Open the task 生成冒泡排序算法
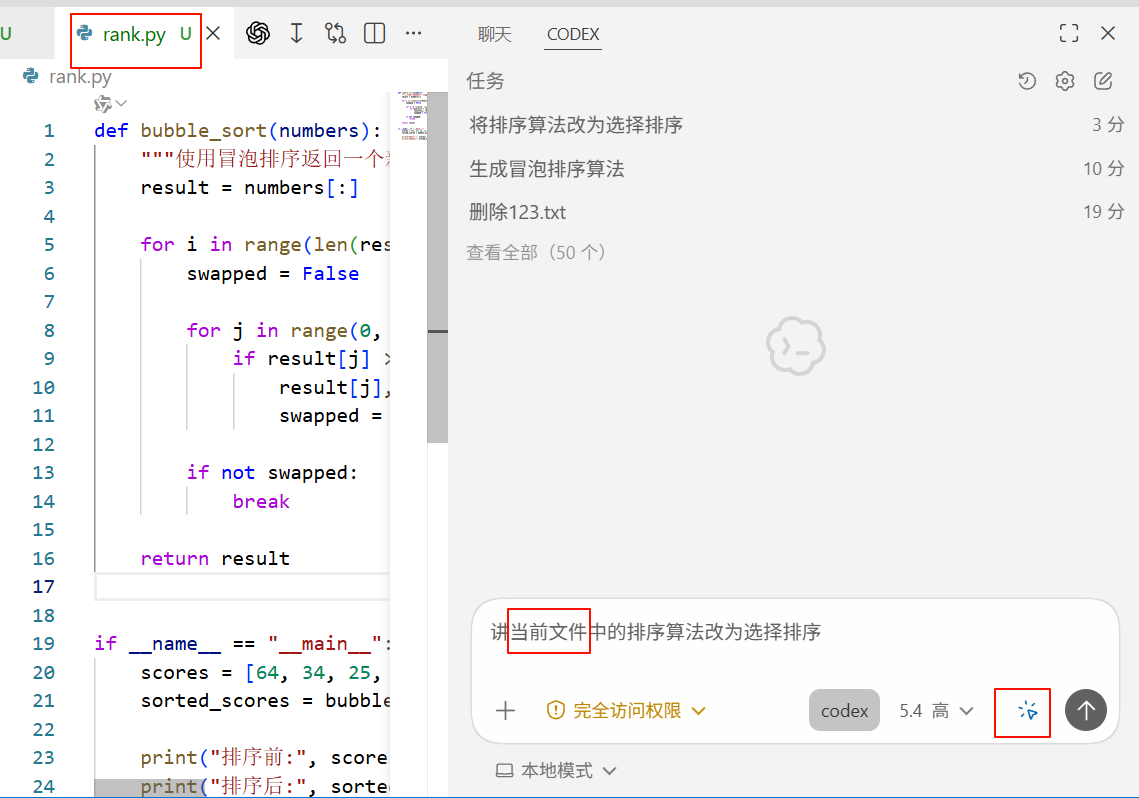Image resolution: width=1139 pixels, height=798 pixels. pos(795,169)
